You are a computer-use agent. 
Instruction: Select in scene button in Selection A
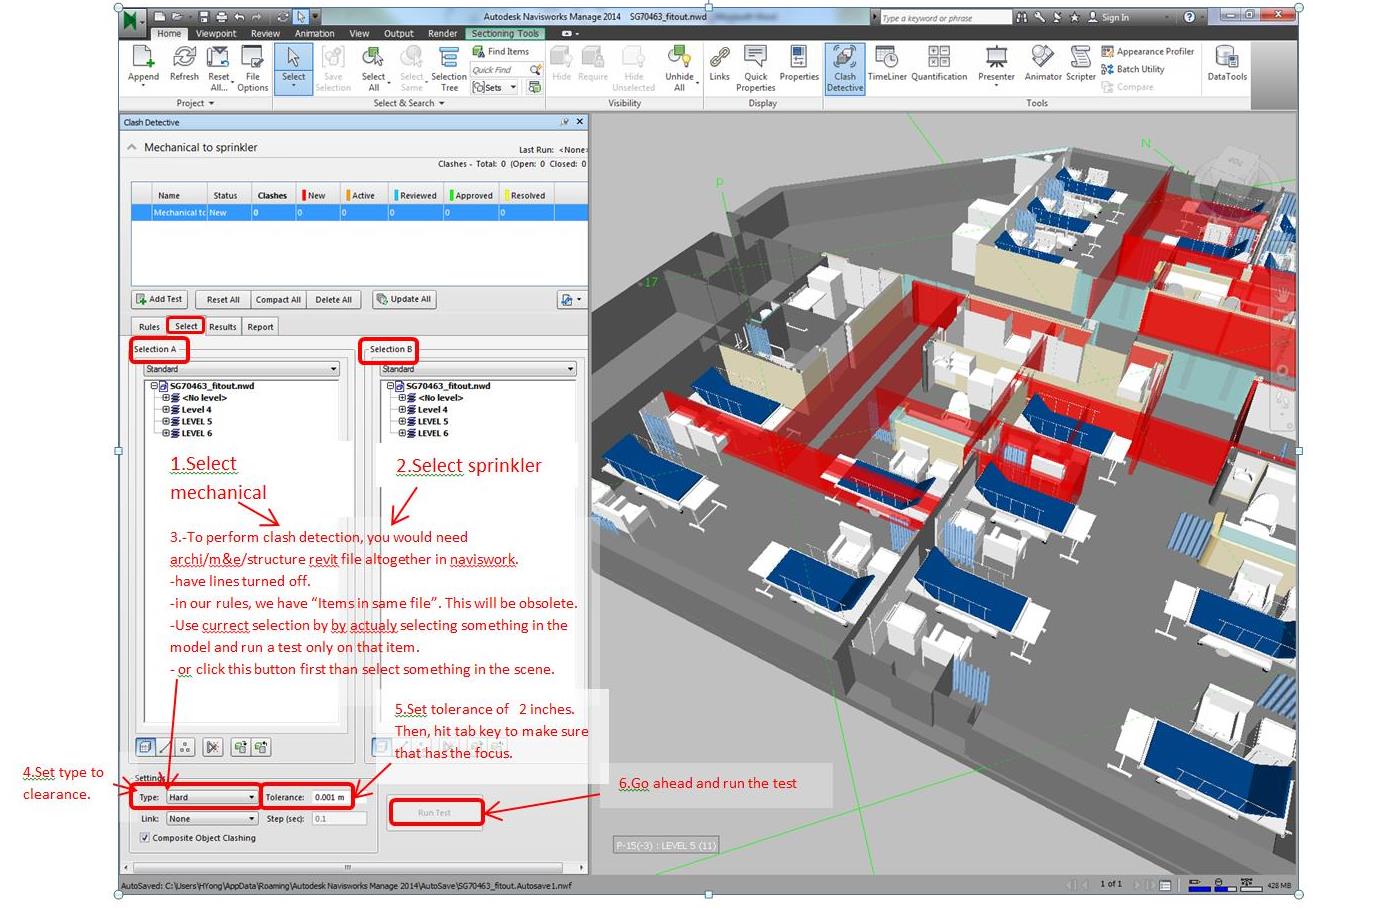(261, 747)
